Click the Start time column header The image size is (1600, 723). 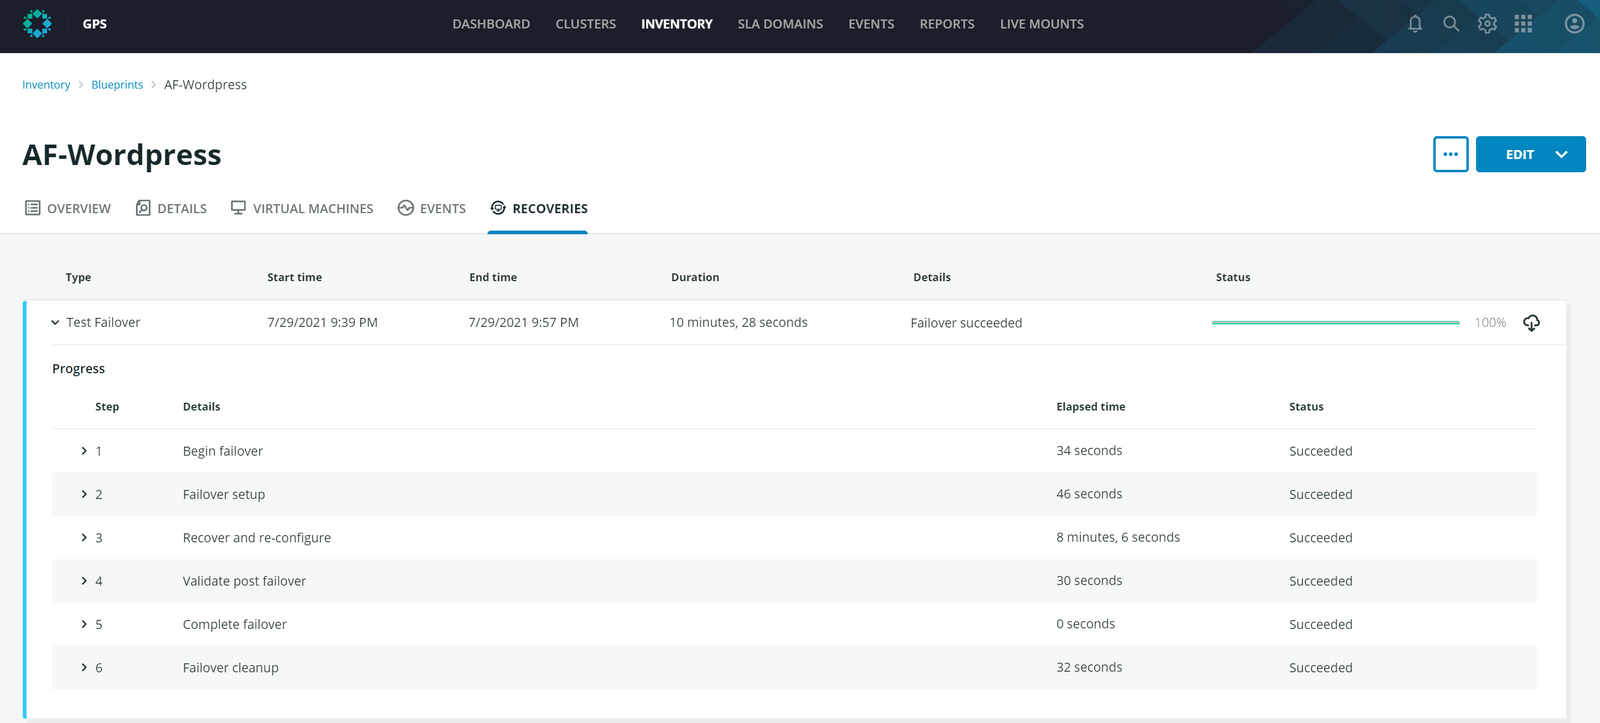point(294,277)
